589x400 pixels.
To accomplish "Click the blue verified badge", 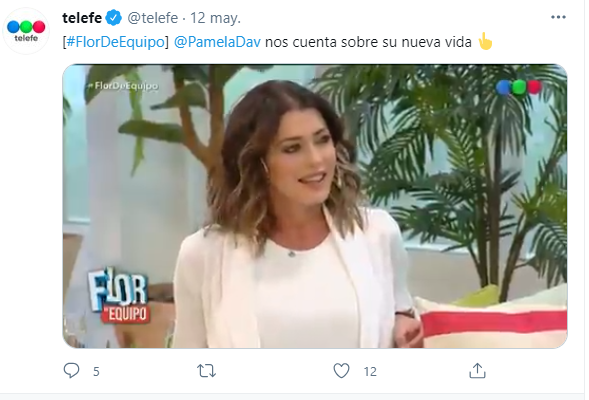I will click(113, 18).
